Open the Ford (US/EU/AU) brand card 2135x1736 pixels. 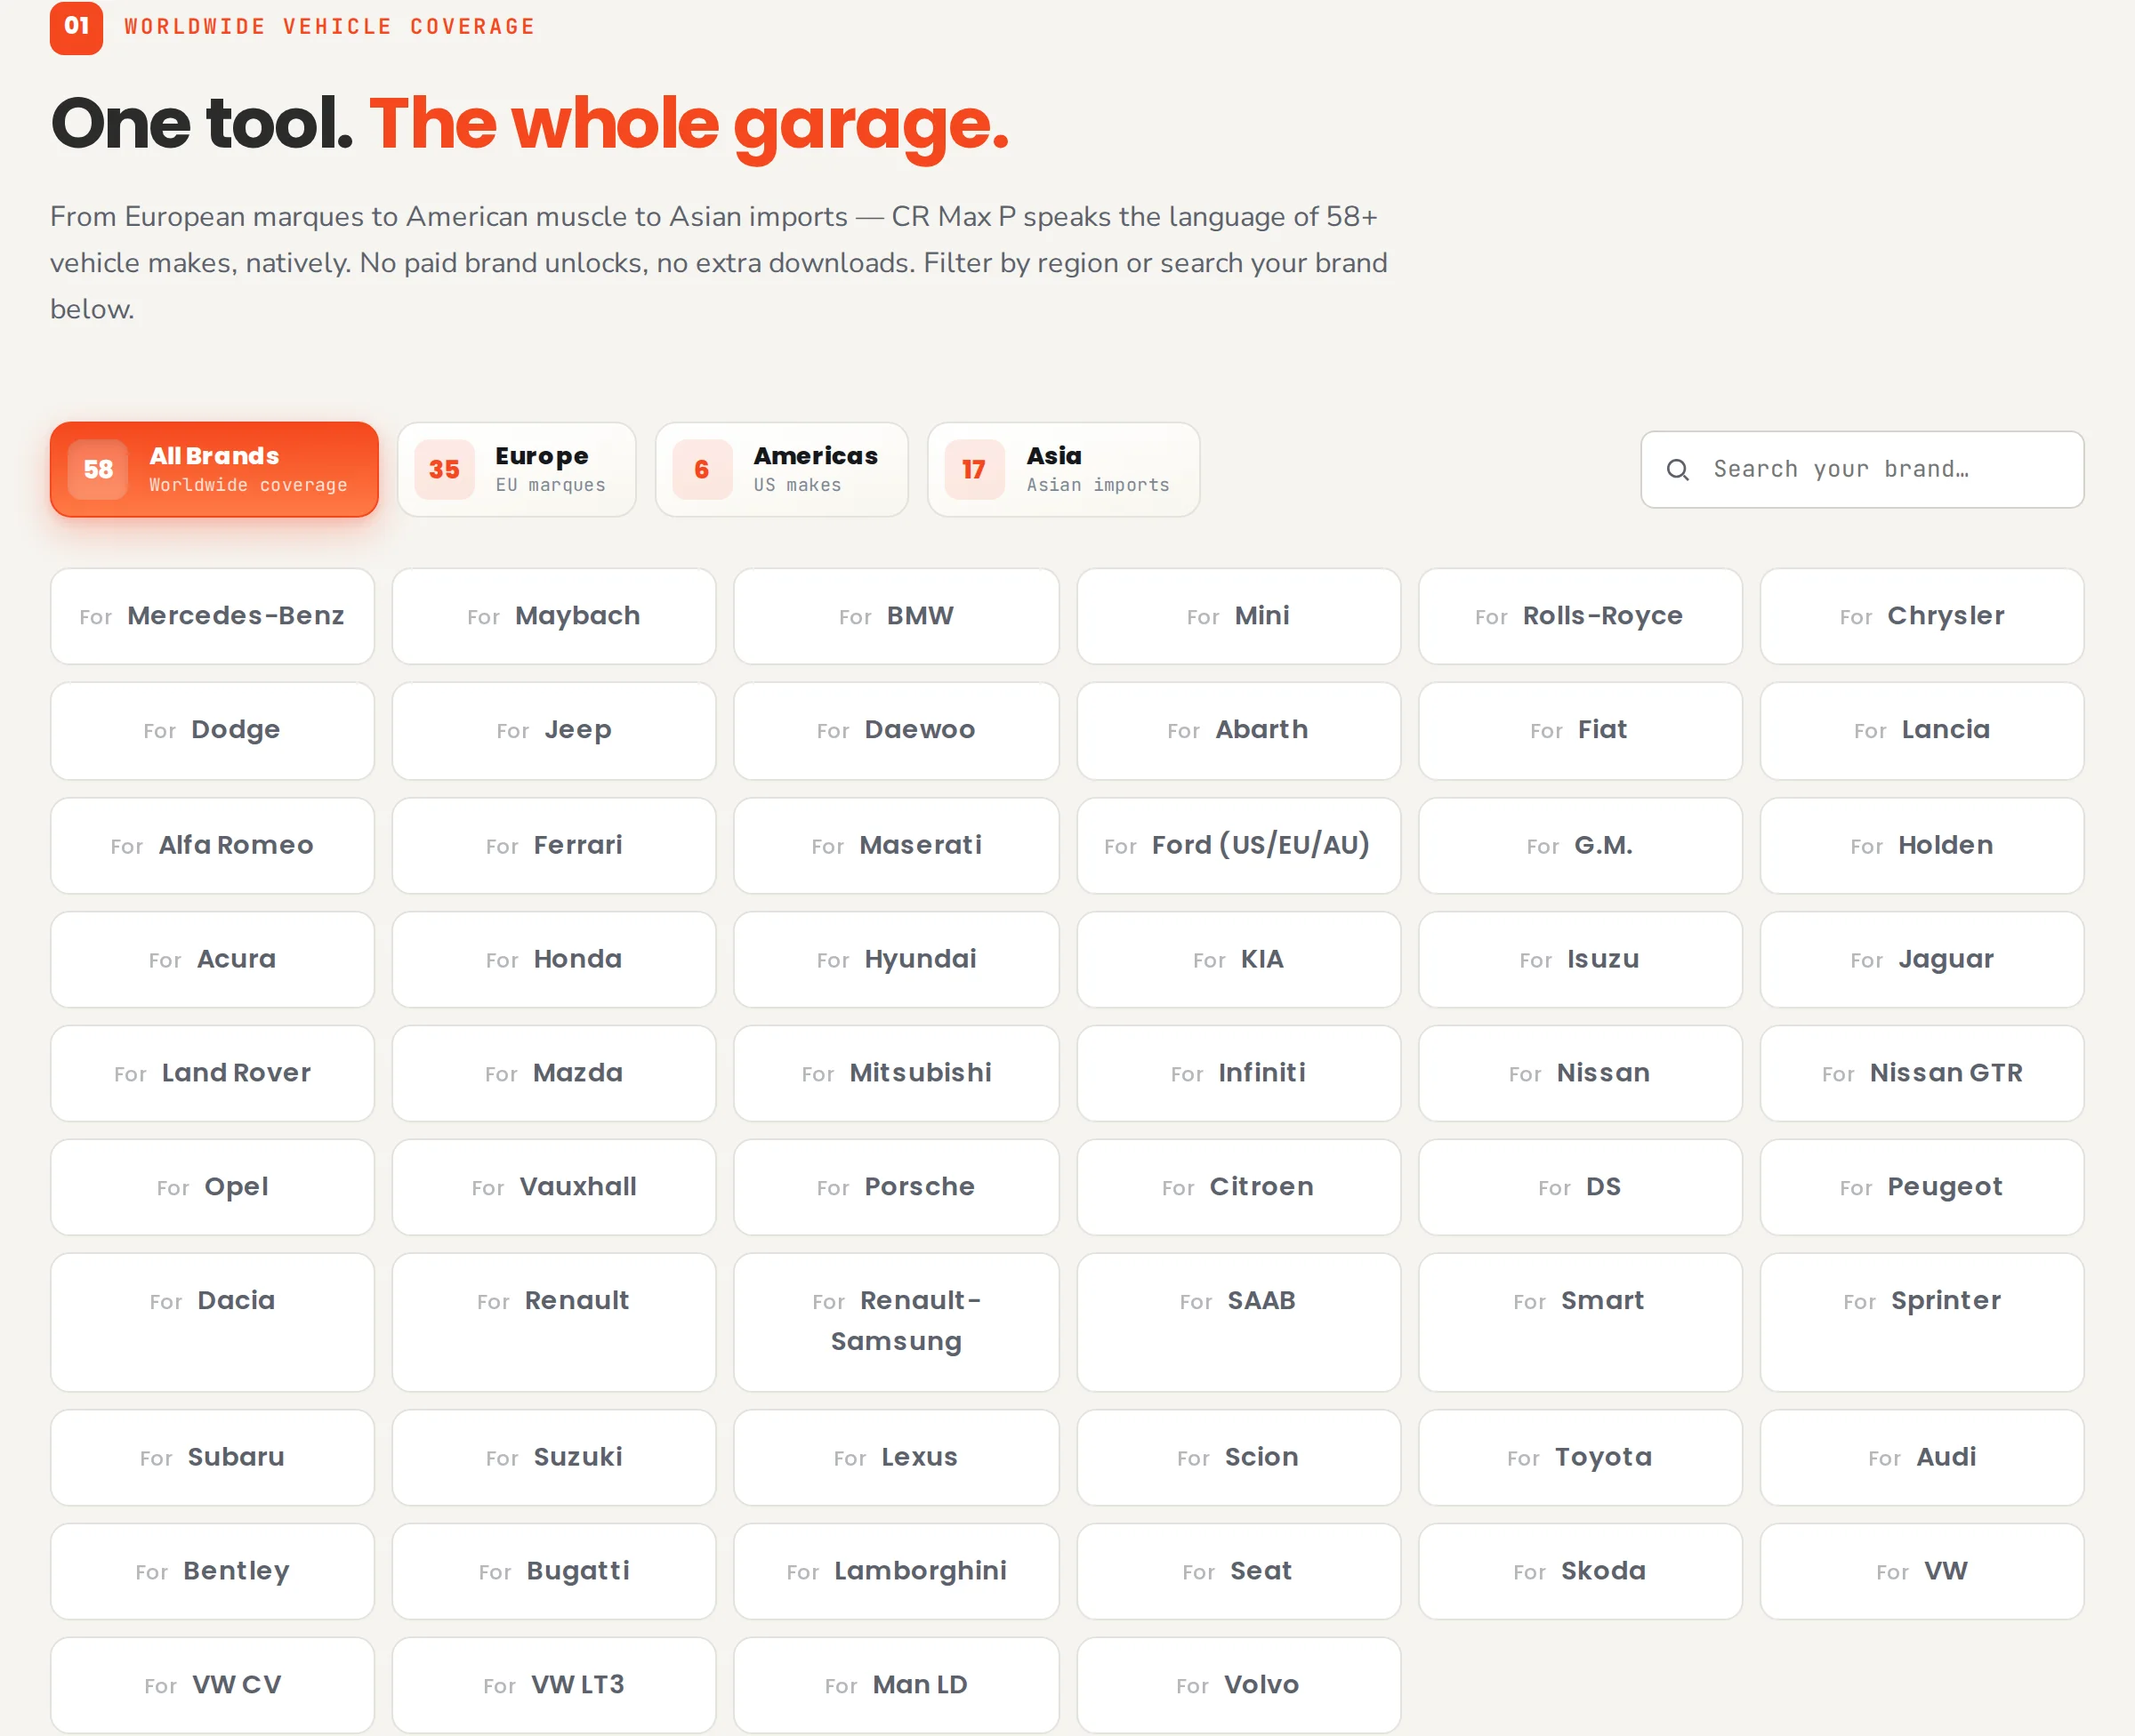(x=1238, y=845)
